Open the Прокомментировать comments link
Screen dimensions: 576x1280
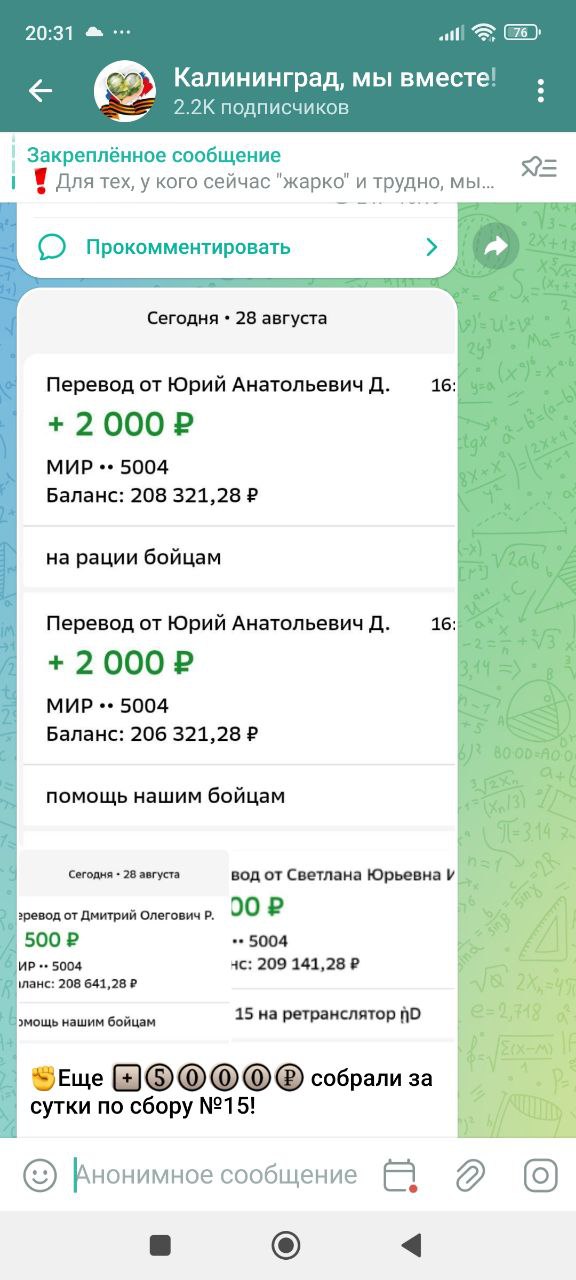188,247
